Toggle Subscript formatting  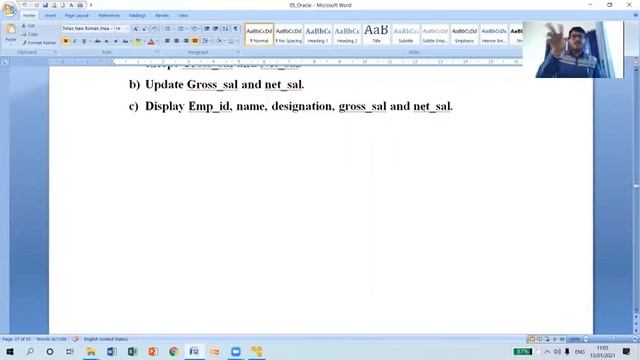[107, 41]
